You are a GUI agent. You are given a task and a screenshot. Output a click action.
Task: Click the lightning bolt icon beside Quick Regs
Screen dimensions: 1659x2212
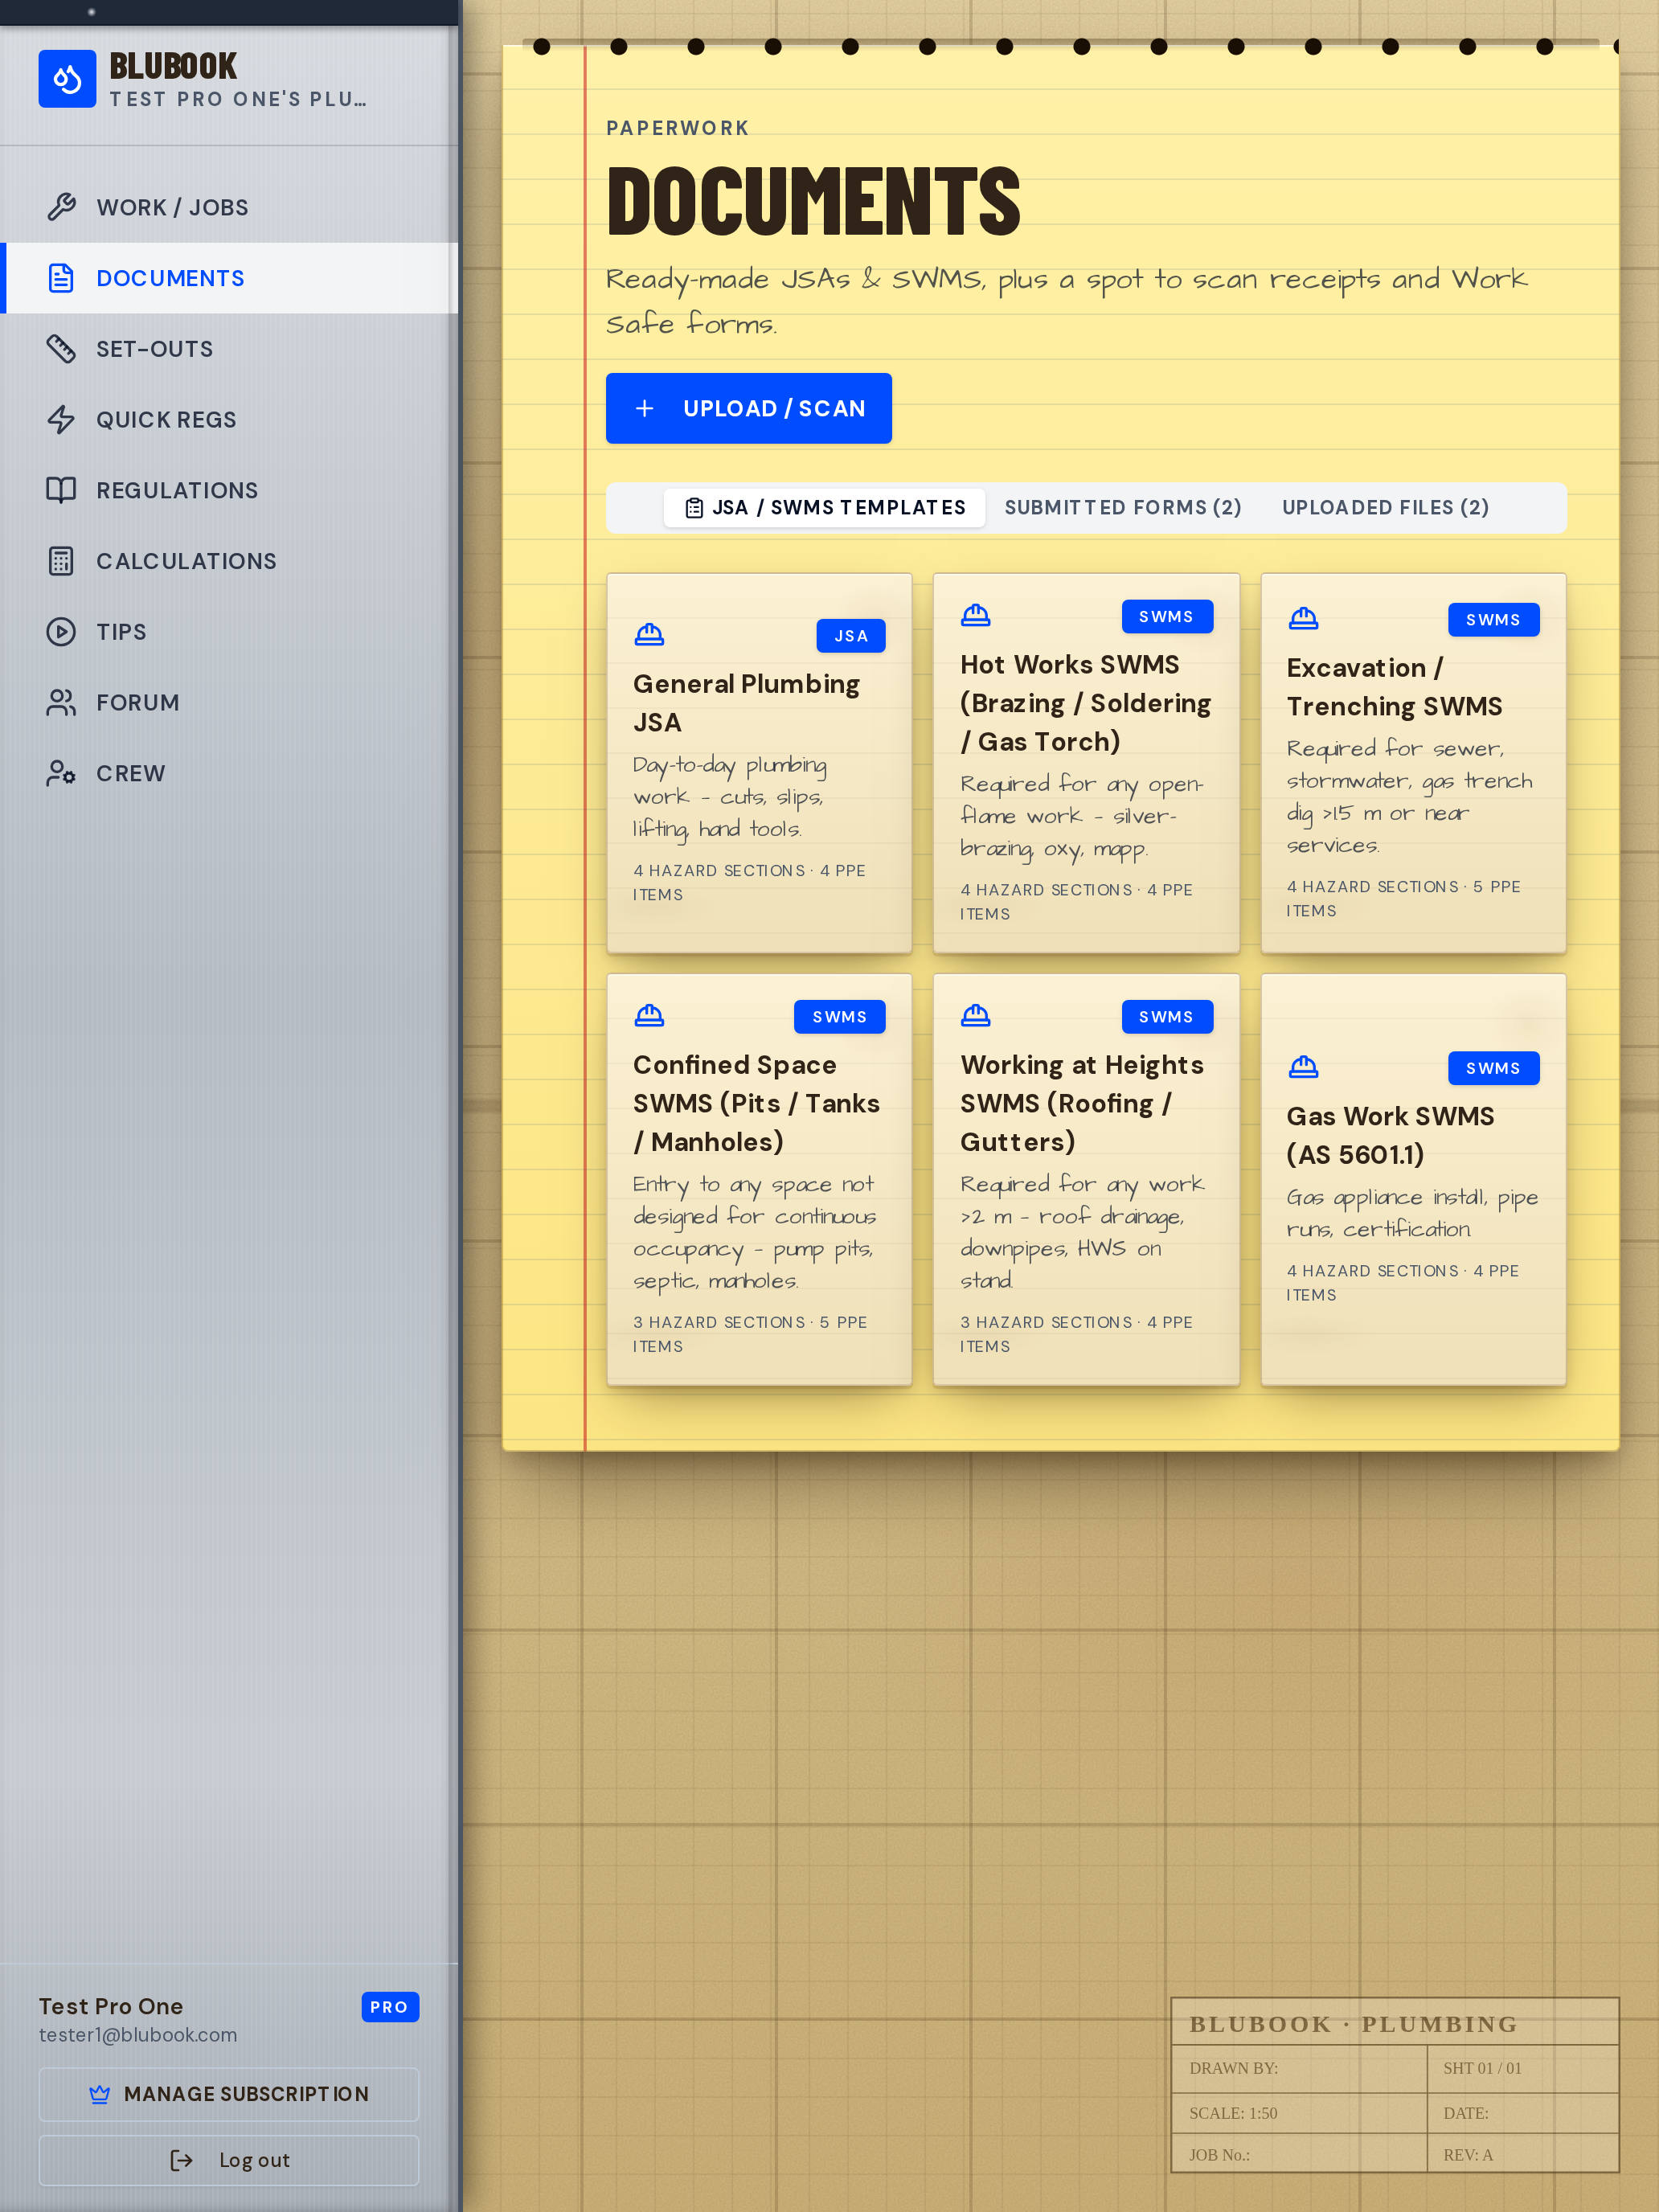click(x=61, y=420)
